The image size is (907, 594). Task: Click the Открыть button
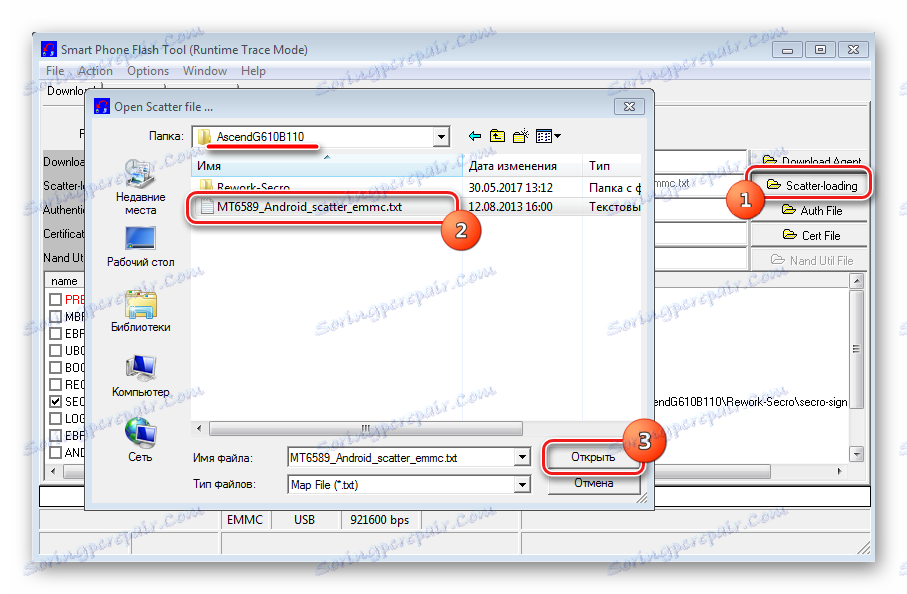pyautogui.click(x=593, y=457)
